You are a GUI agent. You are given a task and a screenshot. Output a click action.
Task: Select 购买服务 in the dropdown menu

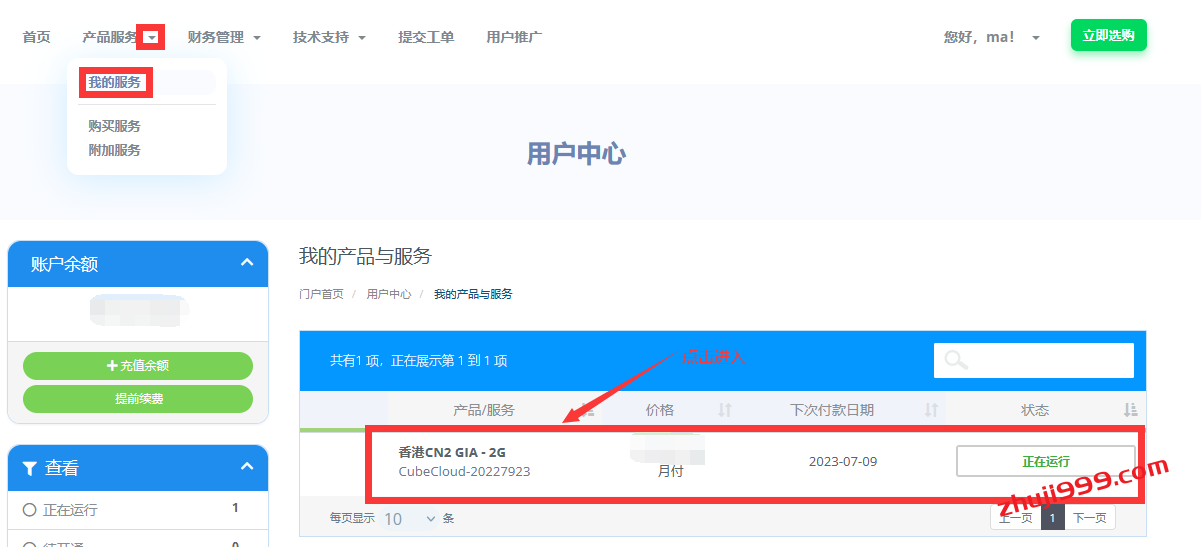tap(114, 126)
